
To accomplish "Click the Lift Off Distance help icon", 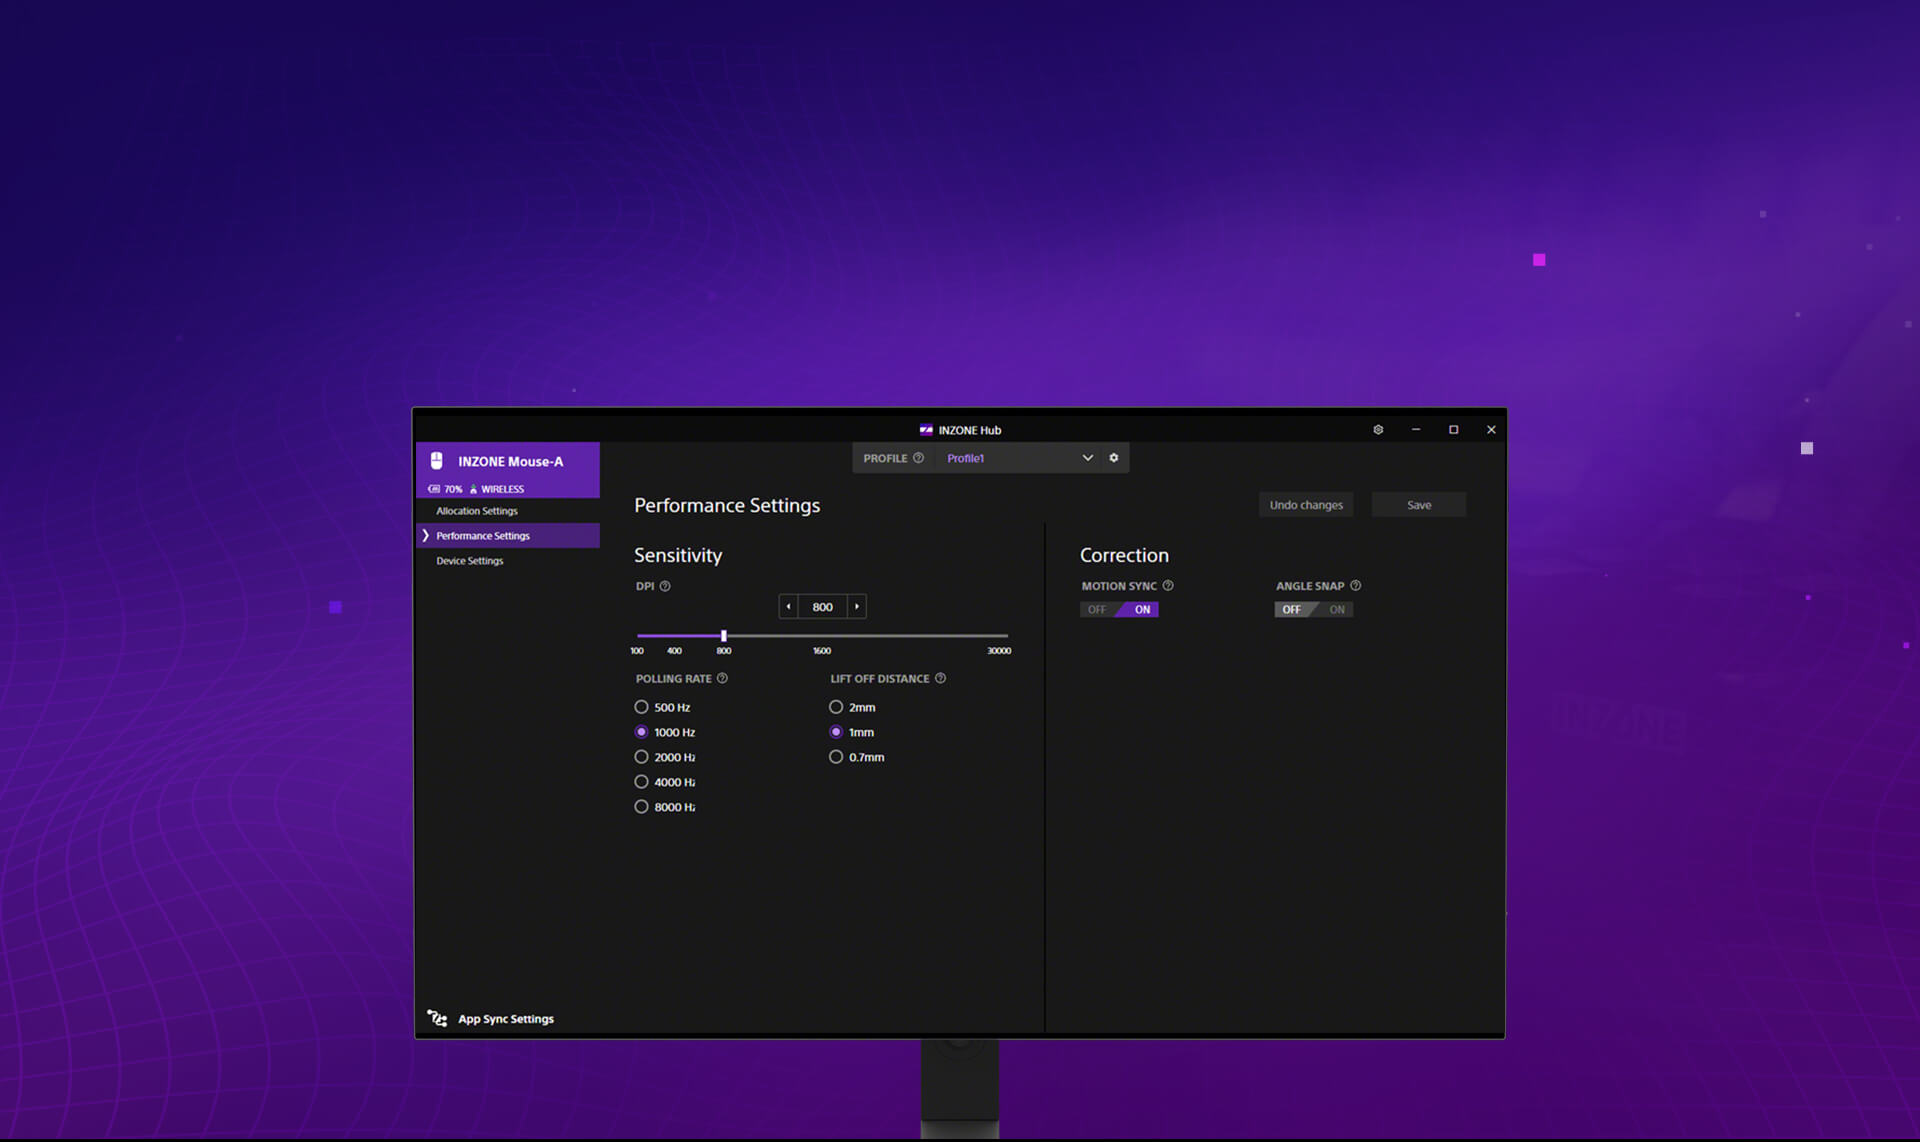I will coord(940,678).
